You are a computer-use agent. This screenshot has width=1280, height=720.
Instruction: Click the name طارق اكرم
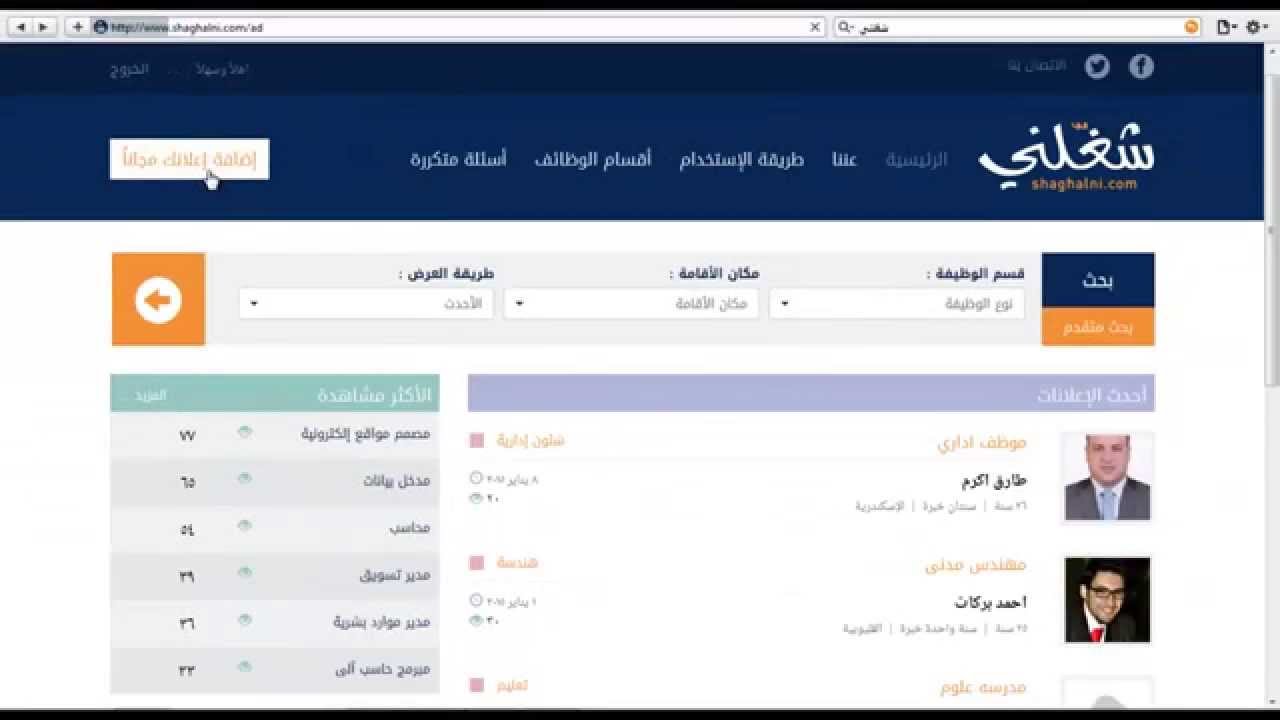(x=994, y=480)
